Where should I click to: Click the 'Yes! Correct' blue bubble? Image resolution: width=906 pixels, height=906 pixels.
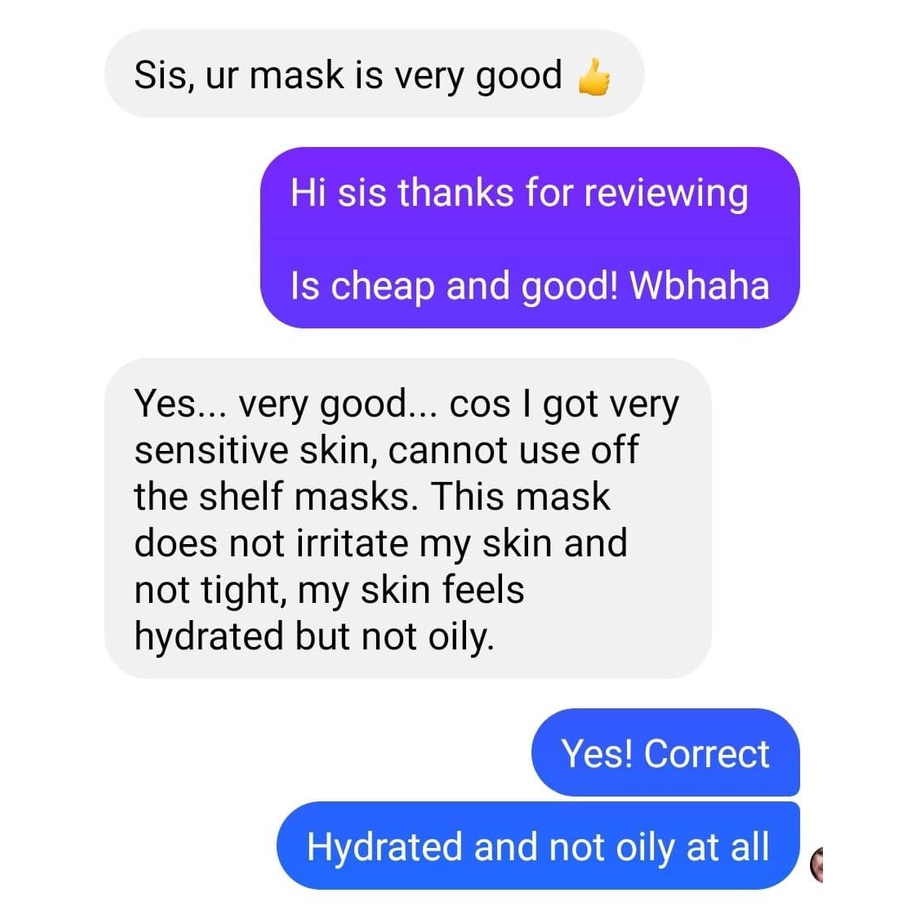pos(666,753)
